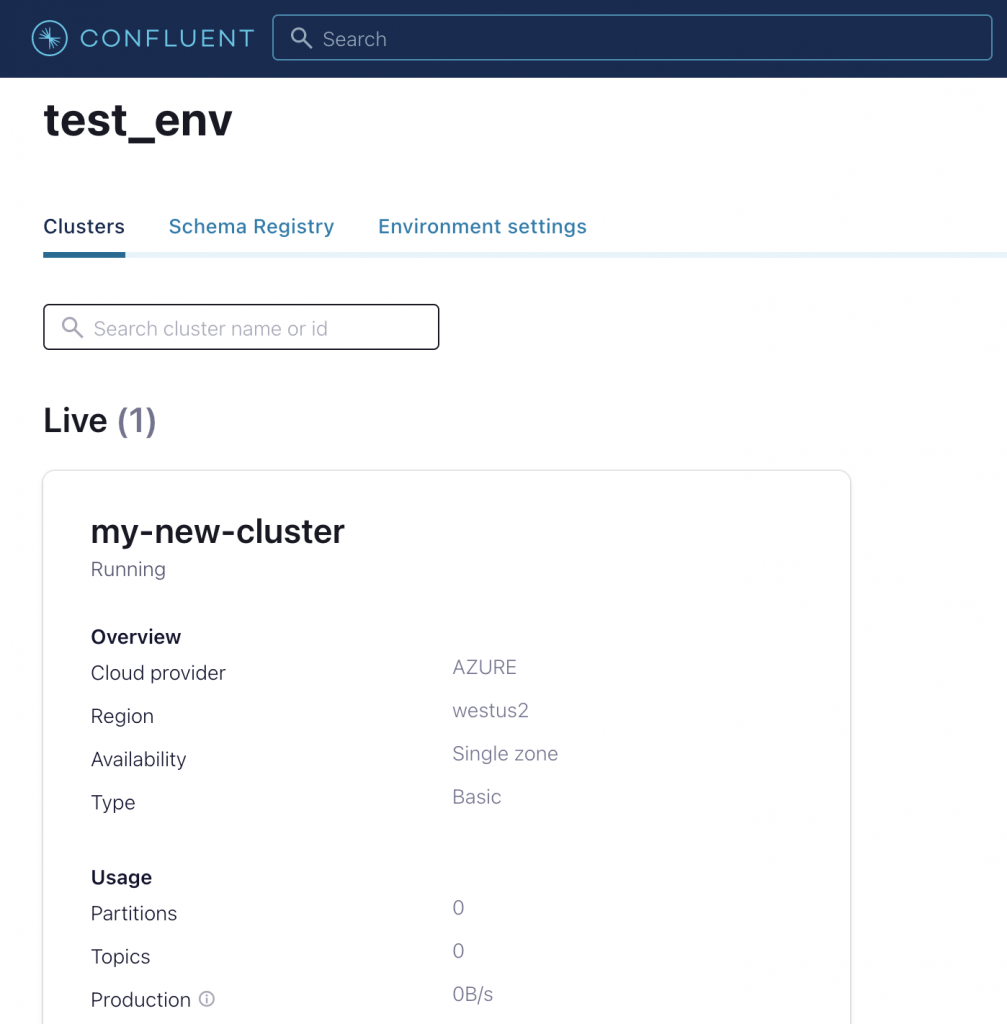Click the Running status text

[128, 569]
